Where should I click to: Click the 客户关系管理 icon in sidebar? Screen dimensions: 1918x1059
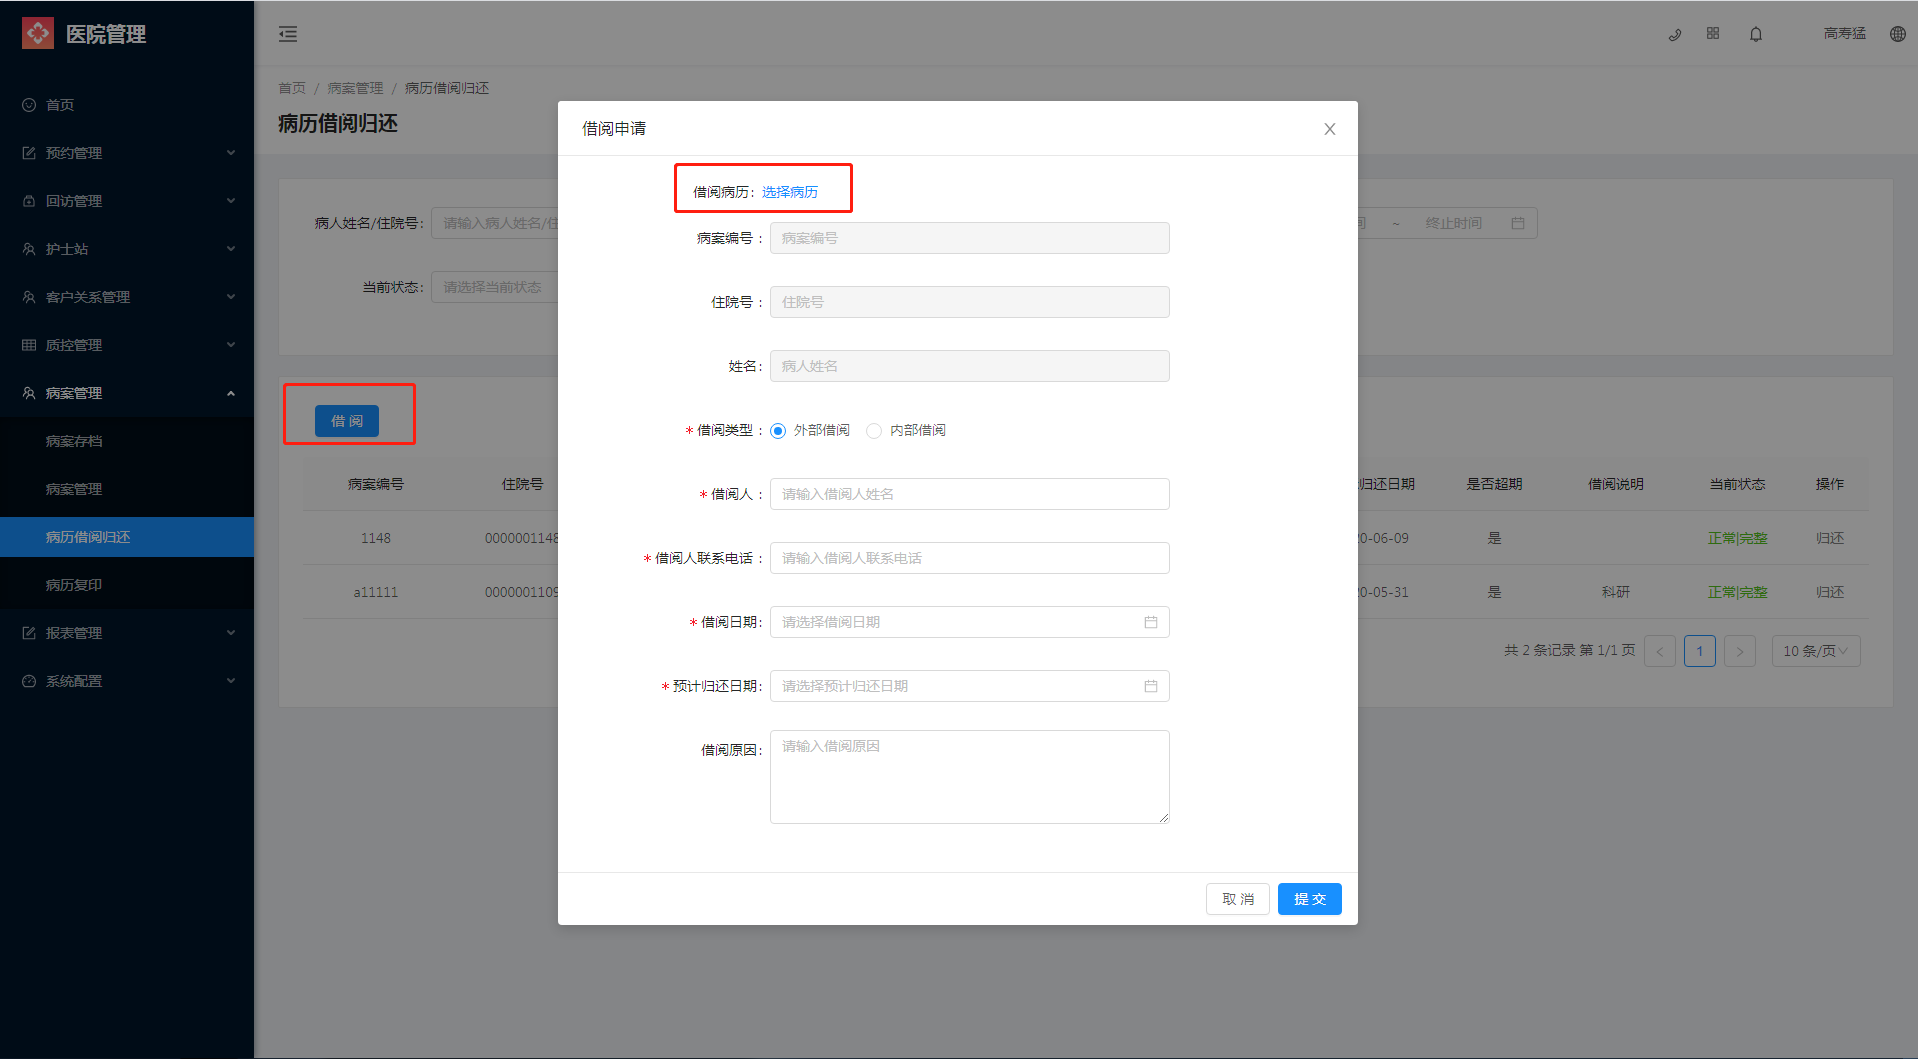click(x=29, y=297)
